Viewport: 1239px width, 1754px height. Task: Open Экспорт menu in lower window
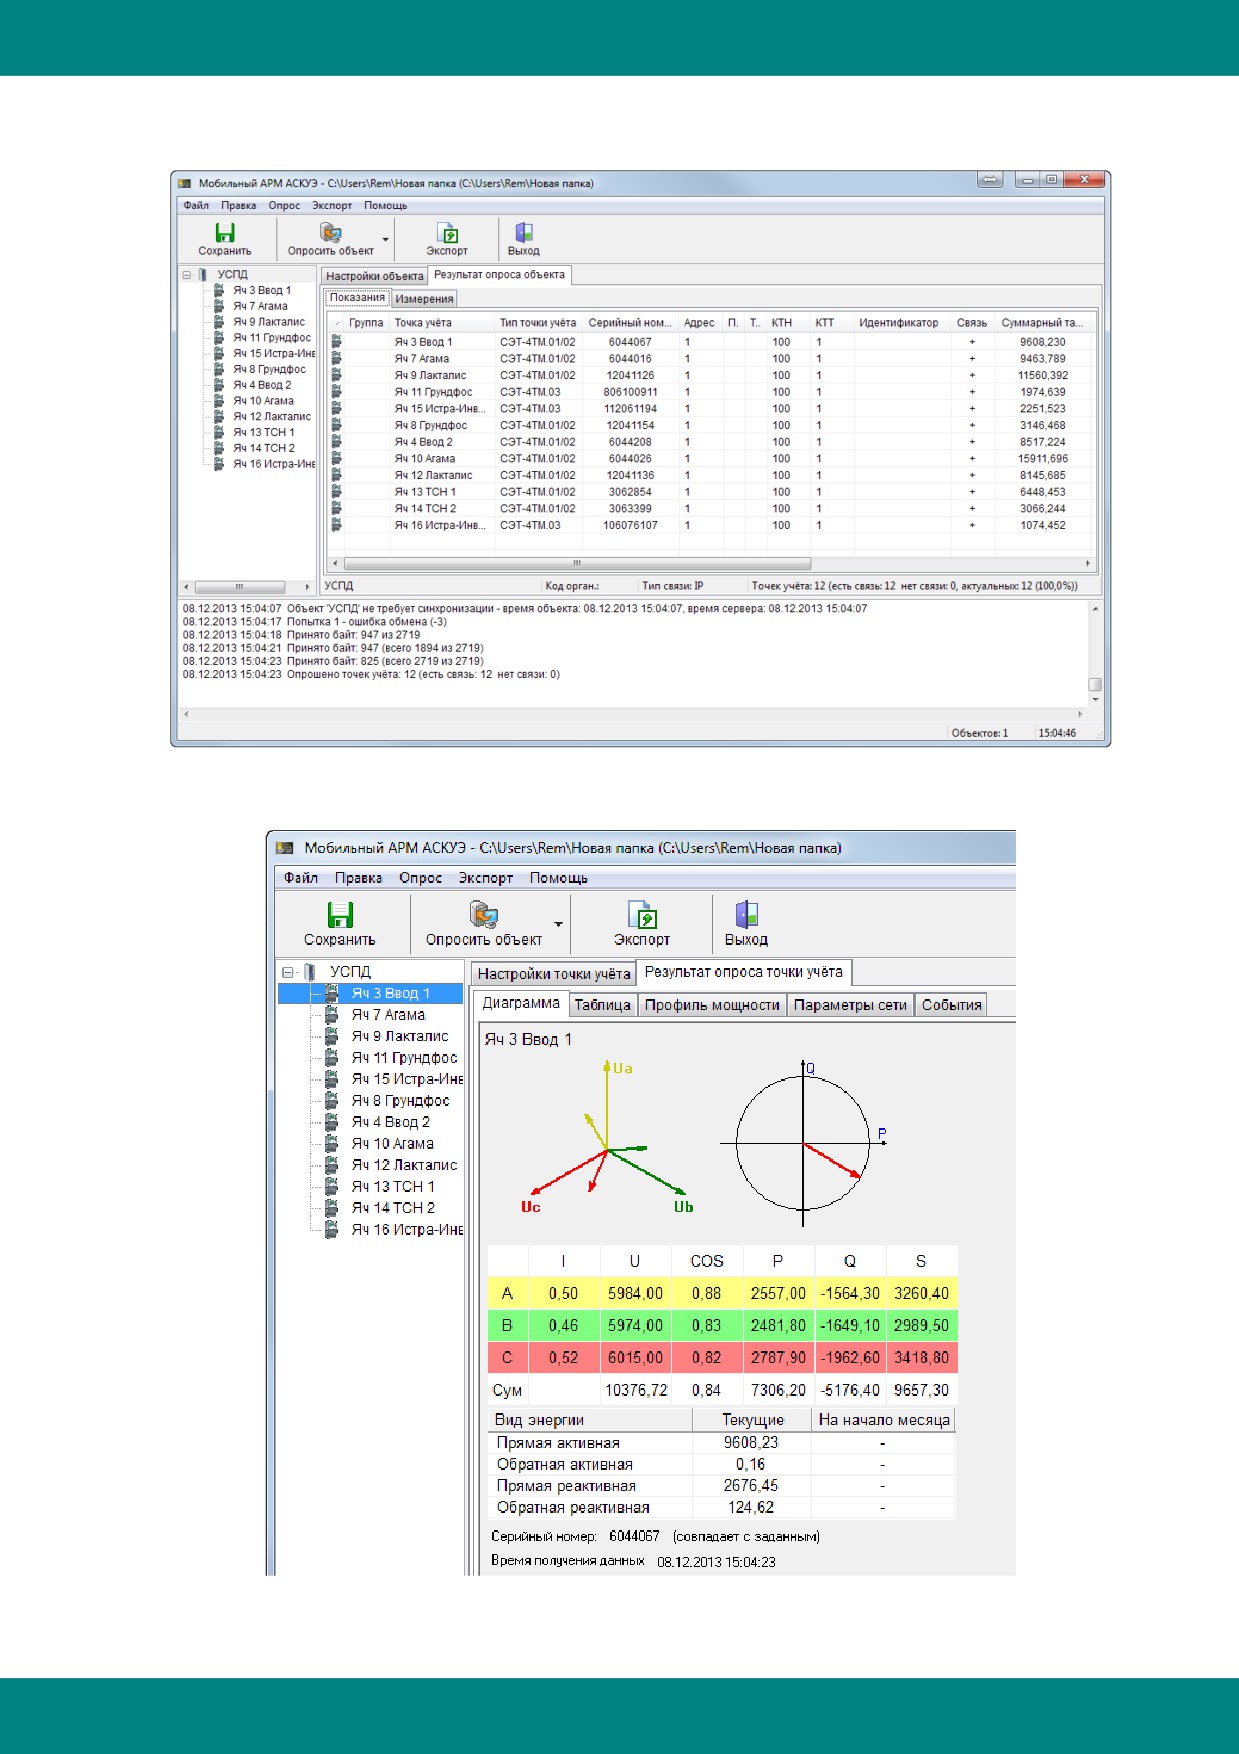pos(486,878)
